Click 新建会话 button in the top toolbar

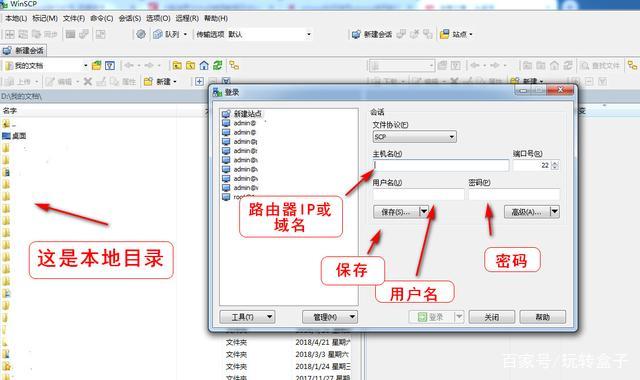point(372,34)
